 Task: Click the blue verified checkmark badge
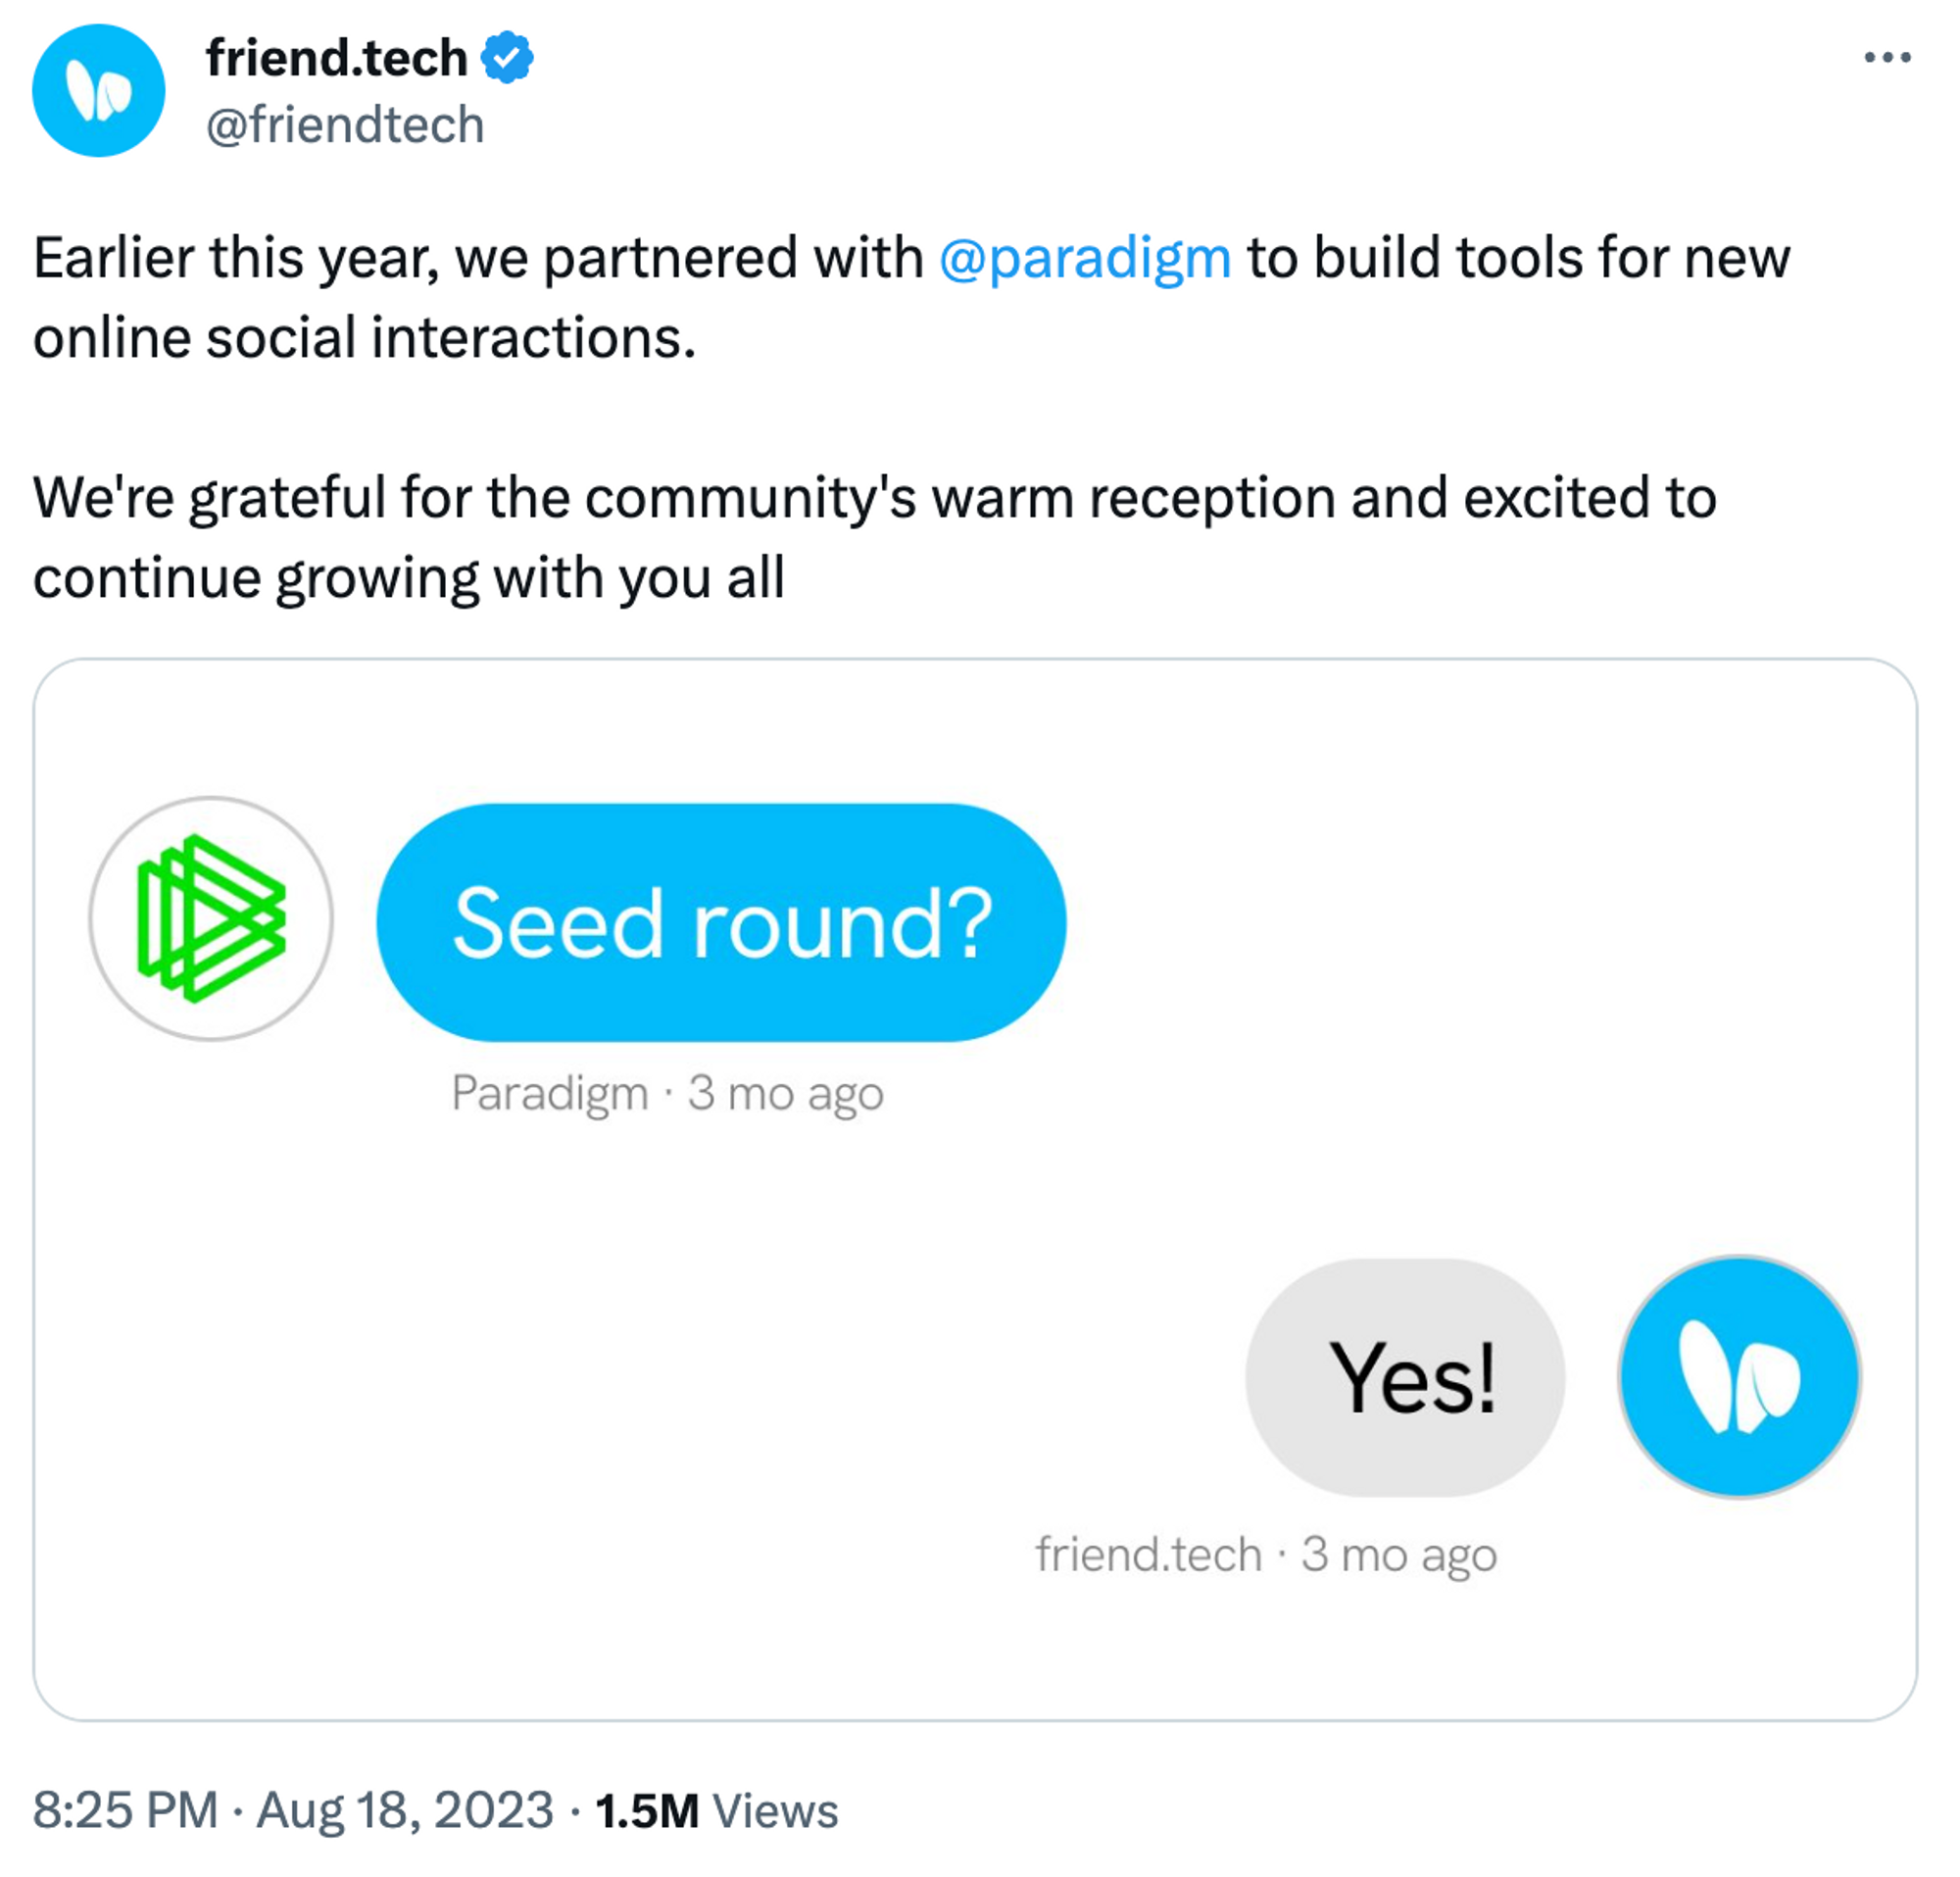(507, 58)
